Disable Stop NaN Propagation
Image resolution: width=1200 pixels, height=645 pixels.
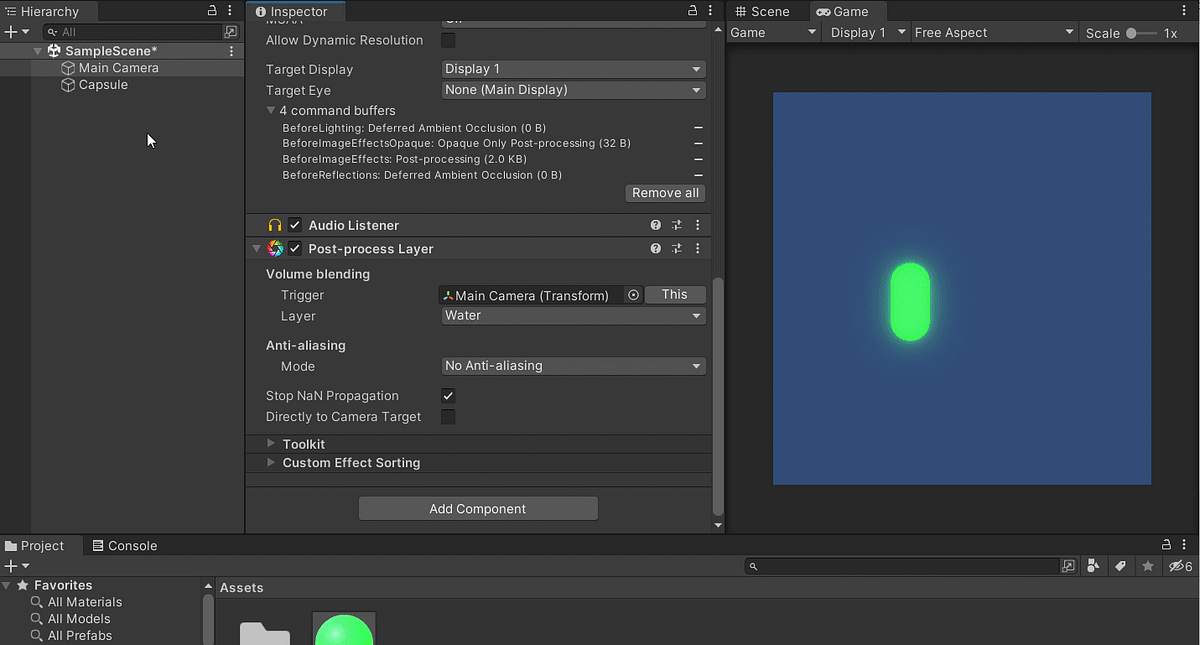448,395
